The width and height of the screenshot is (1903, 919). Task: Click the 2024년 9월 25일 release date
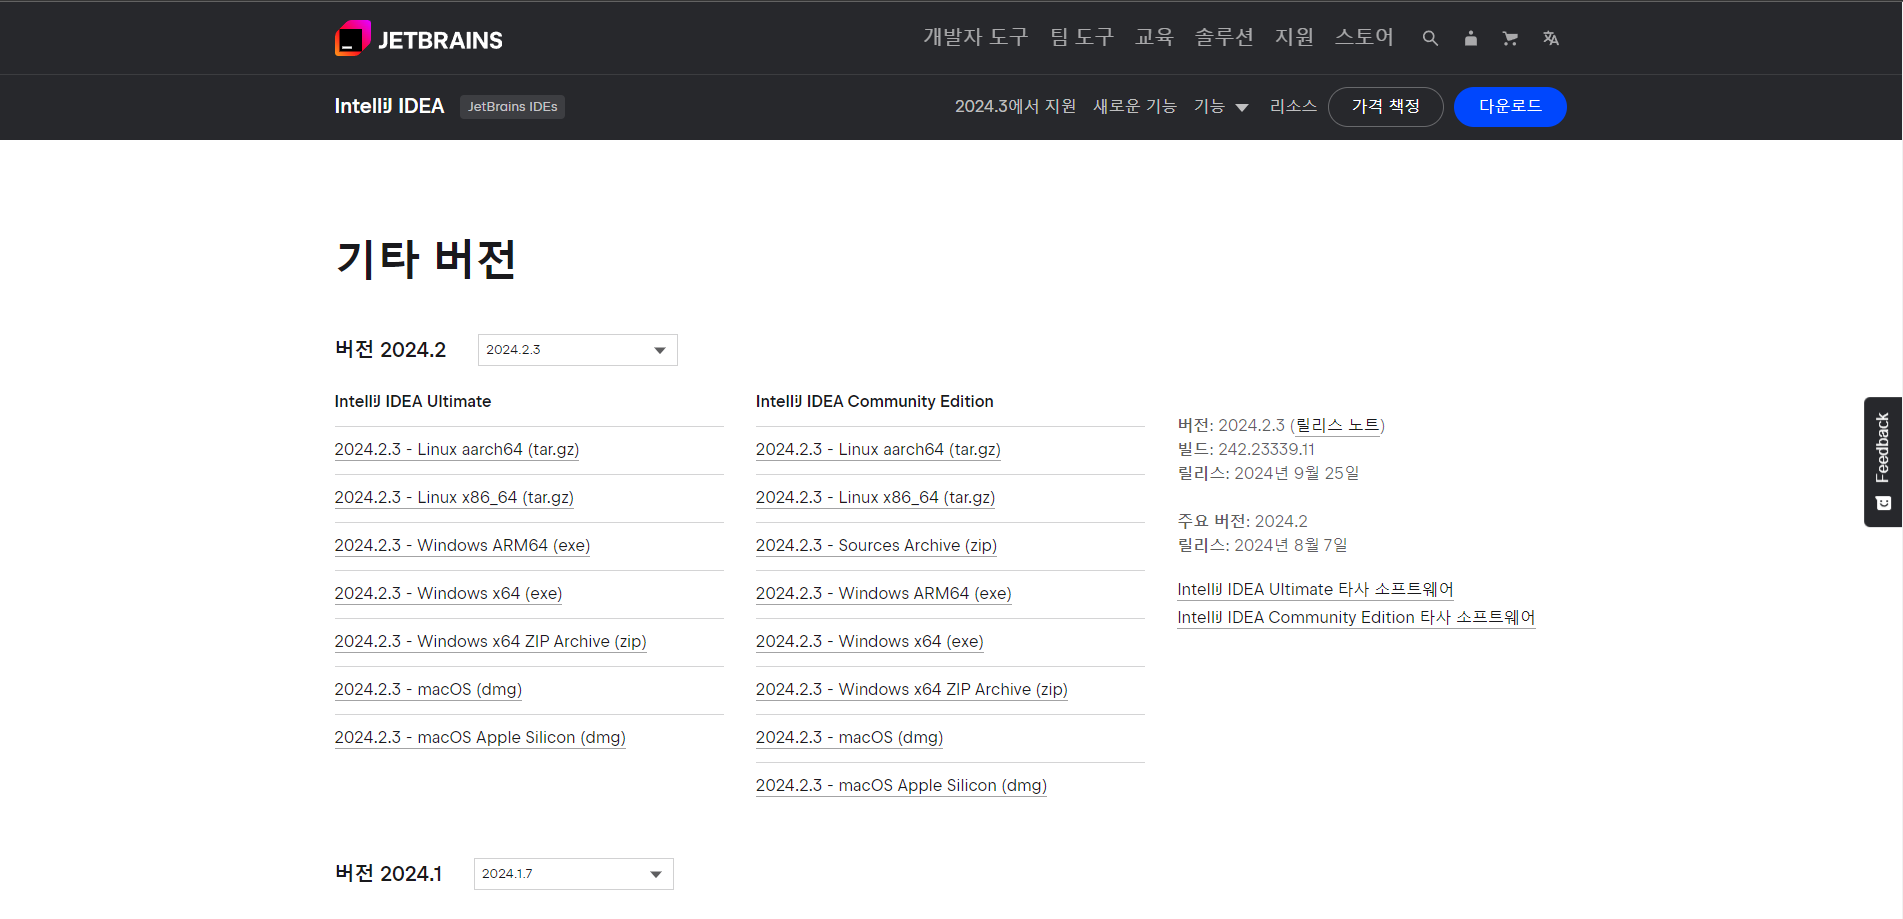click(x=1297, y=474)
